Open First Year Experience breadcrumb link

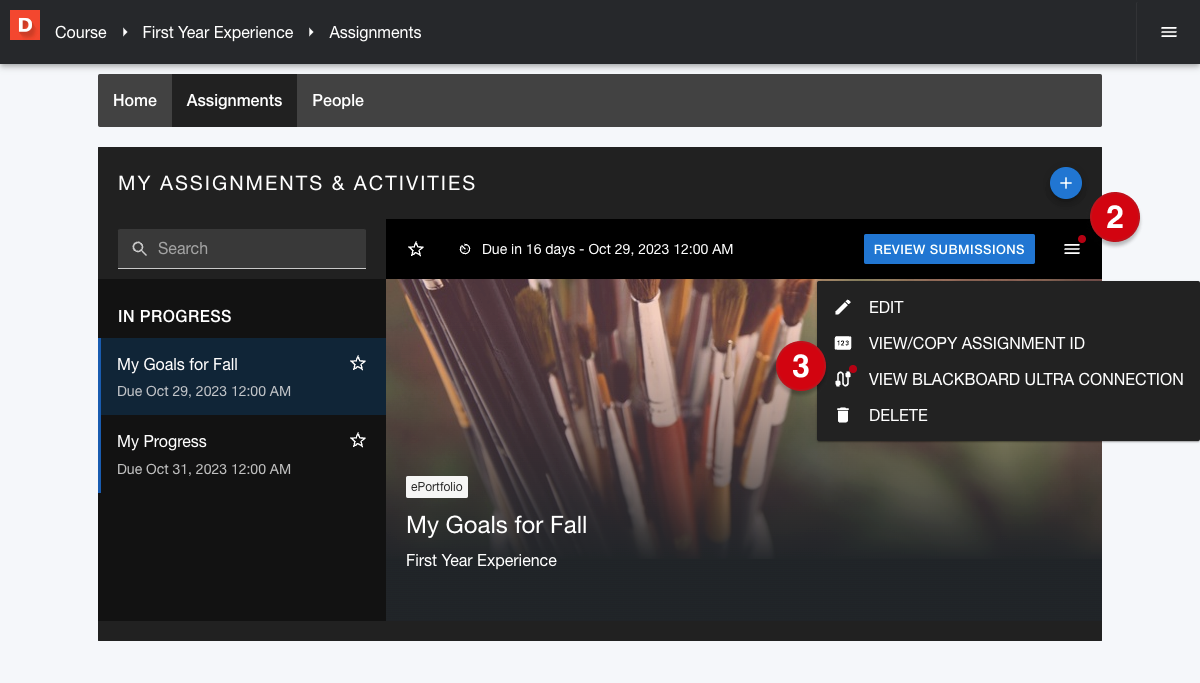tap(218, 32)
